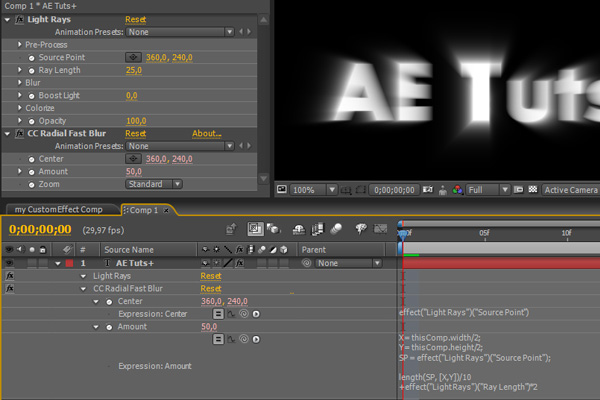Toggle Zoom stopwatch in CC Radial Fast Blur
This screenshot has height=400, width=600.
click(31, 184)
